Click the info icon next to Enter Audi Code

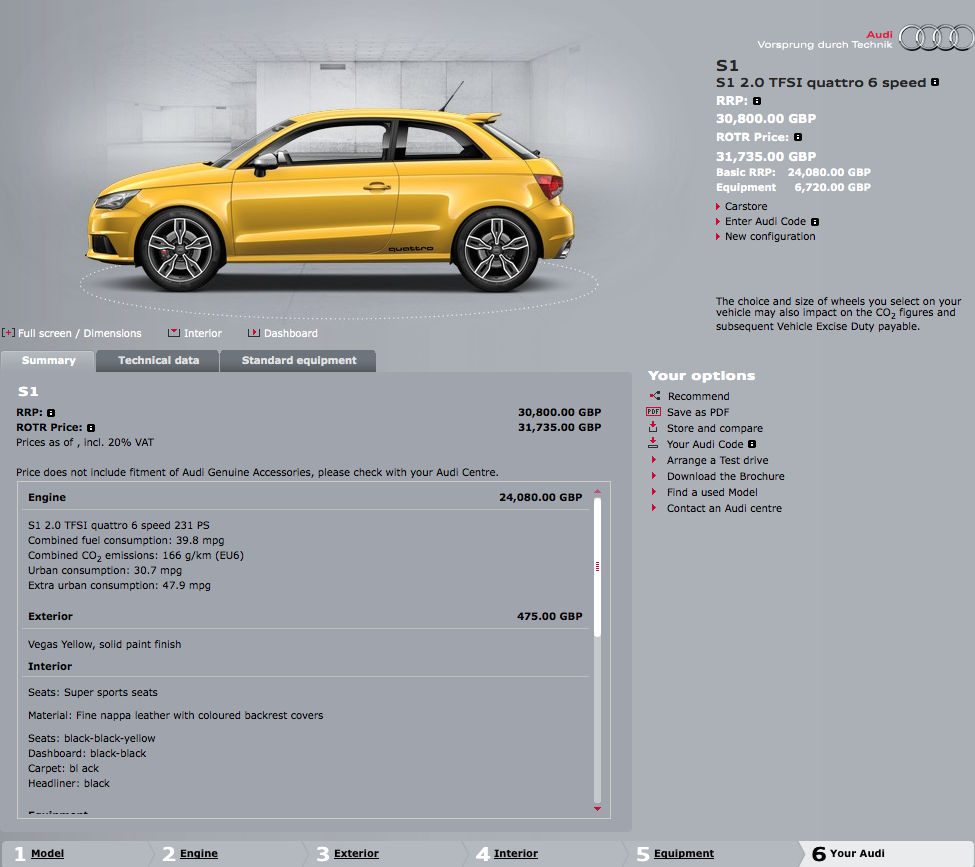(815, 222)
